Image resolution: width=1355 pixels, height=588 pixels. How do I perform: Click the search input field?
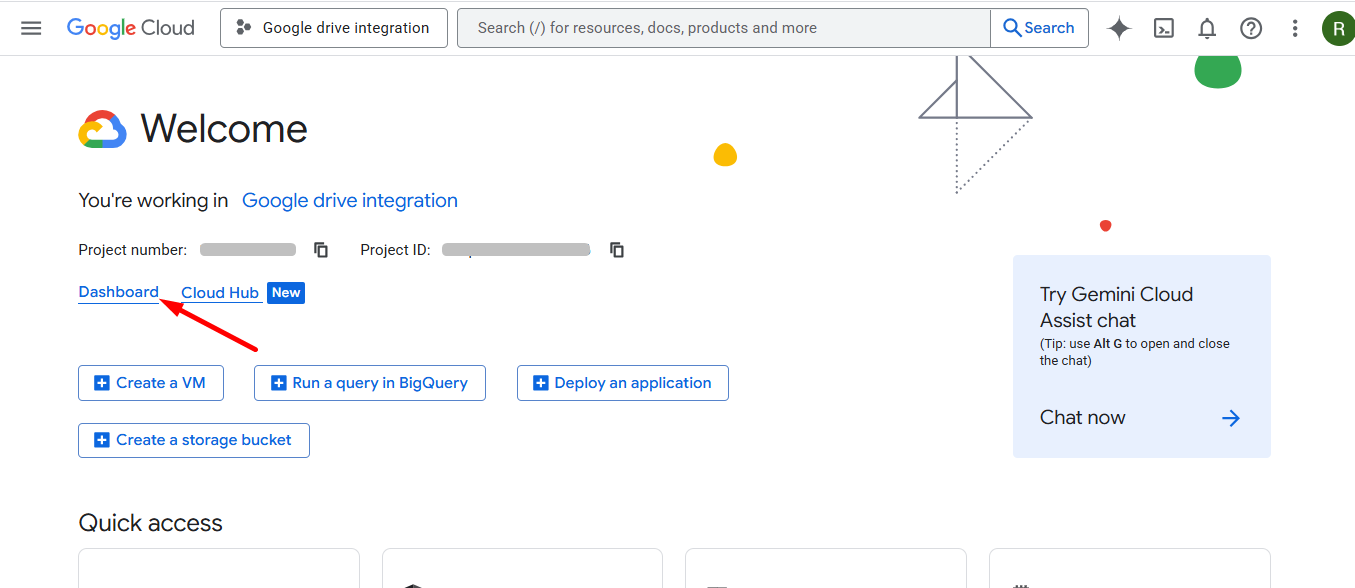723,28
